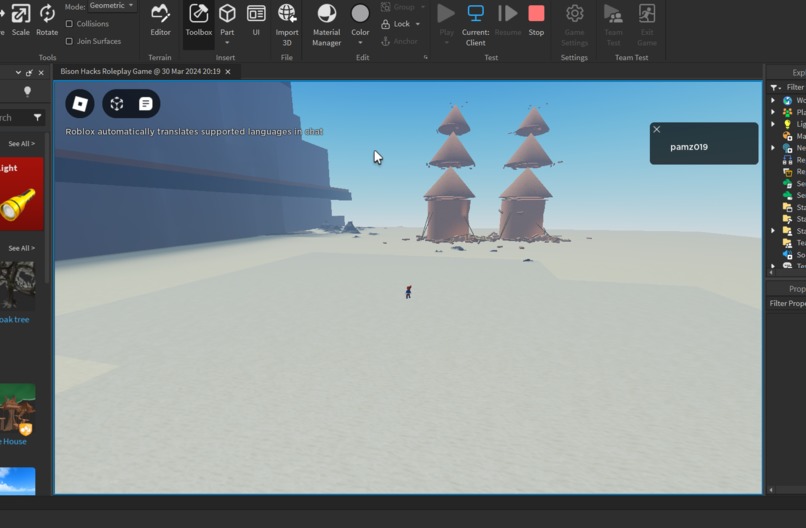Open the Toolbox lightbulb tab
806x528 pixels.
pos(27,92)
